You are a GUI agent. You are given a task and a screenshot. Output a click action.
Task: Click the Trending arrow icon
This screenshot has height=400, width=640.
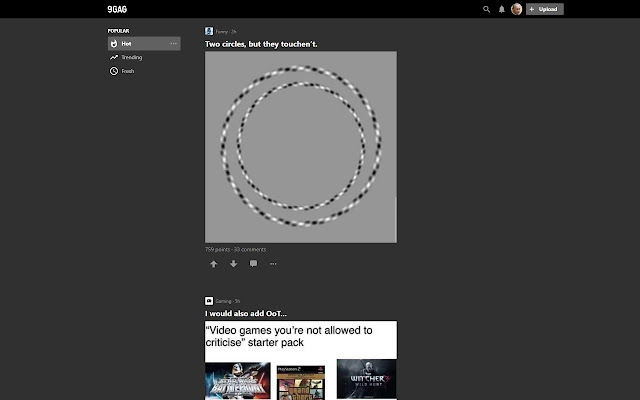[114, 57]
